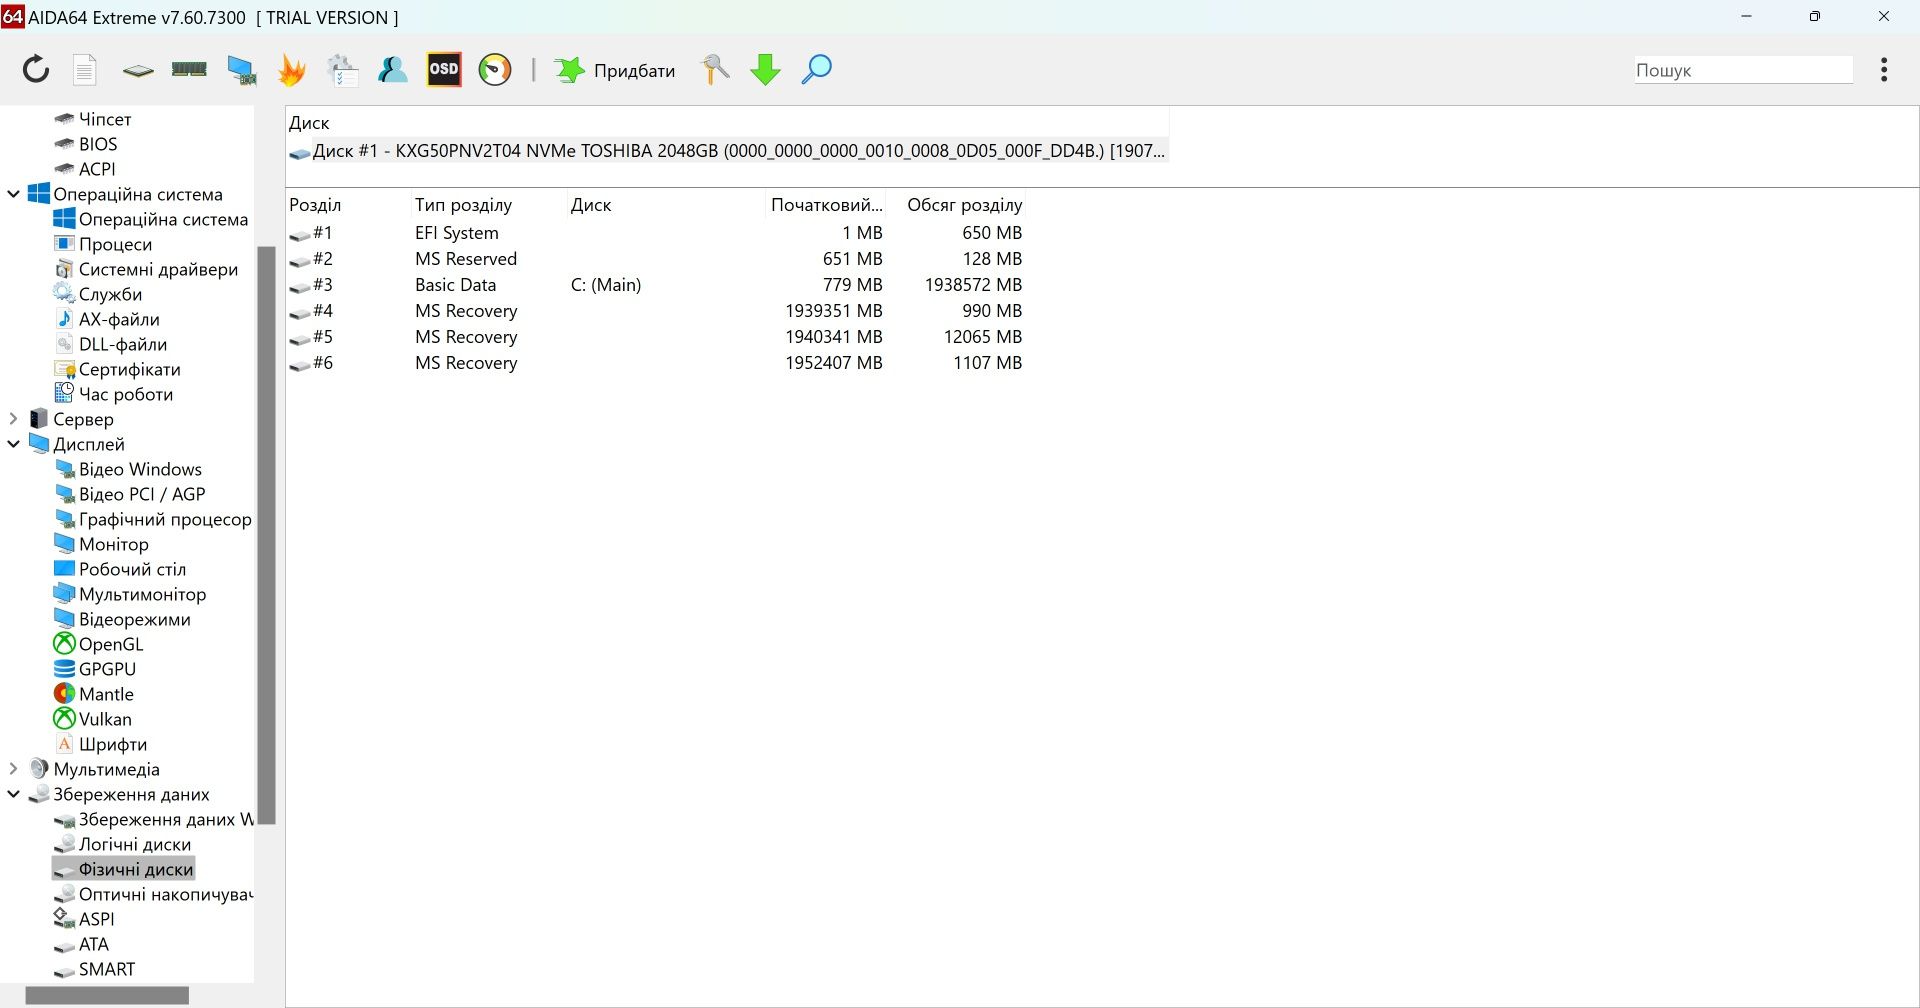Image resolution: width=1920 pixels, height=1008 pixels.
Task: Open Час роботи tree item
Action: (x=113, y=394)
